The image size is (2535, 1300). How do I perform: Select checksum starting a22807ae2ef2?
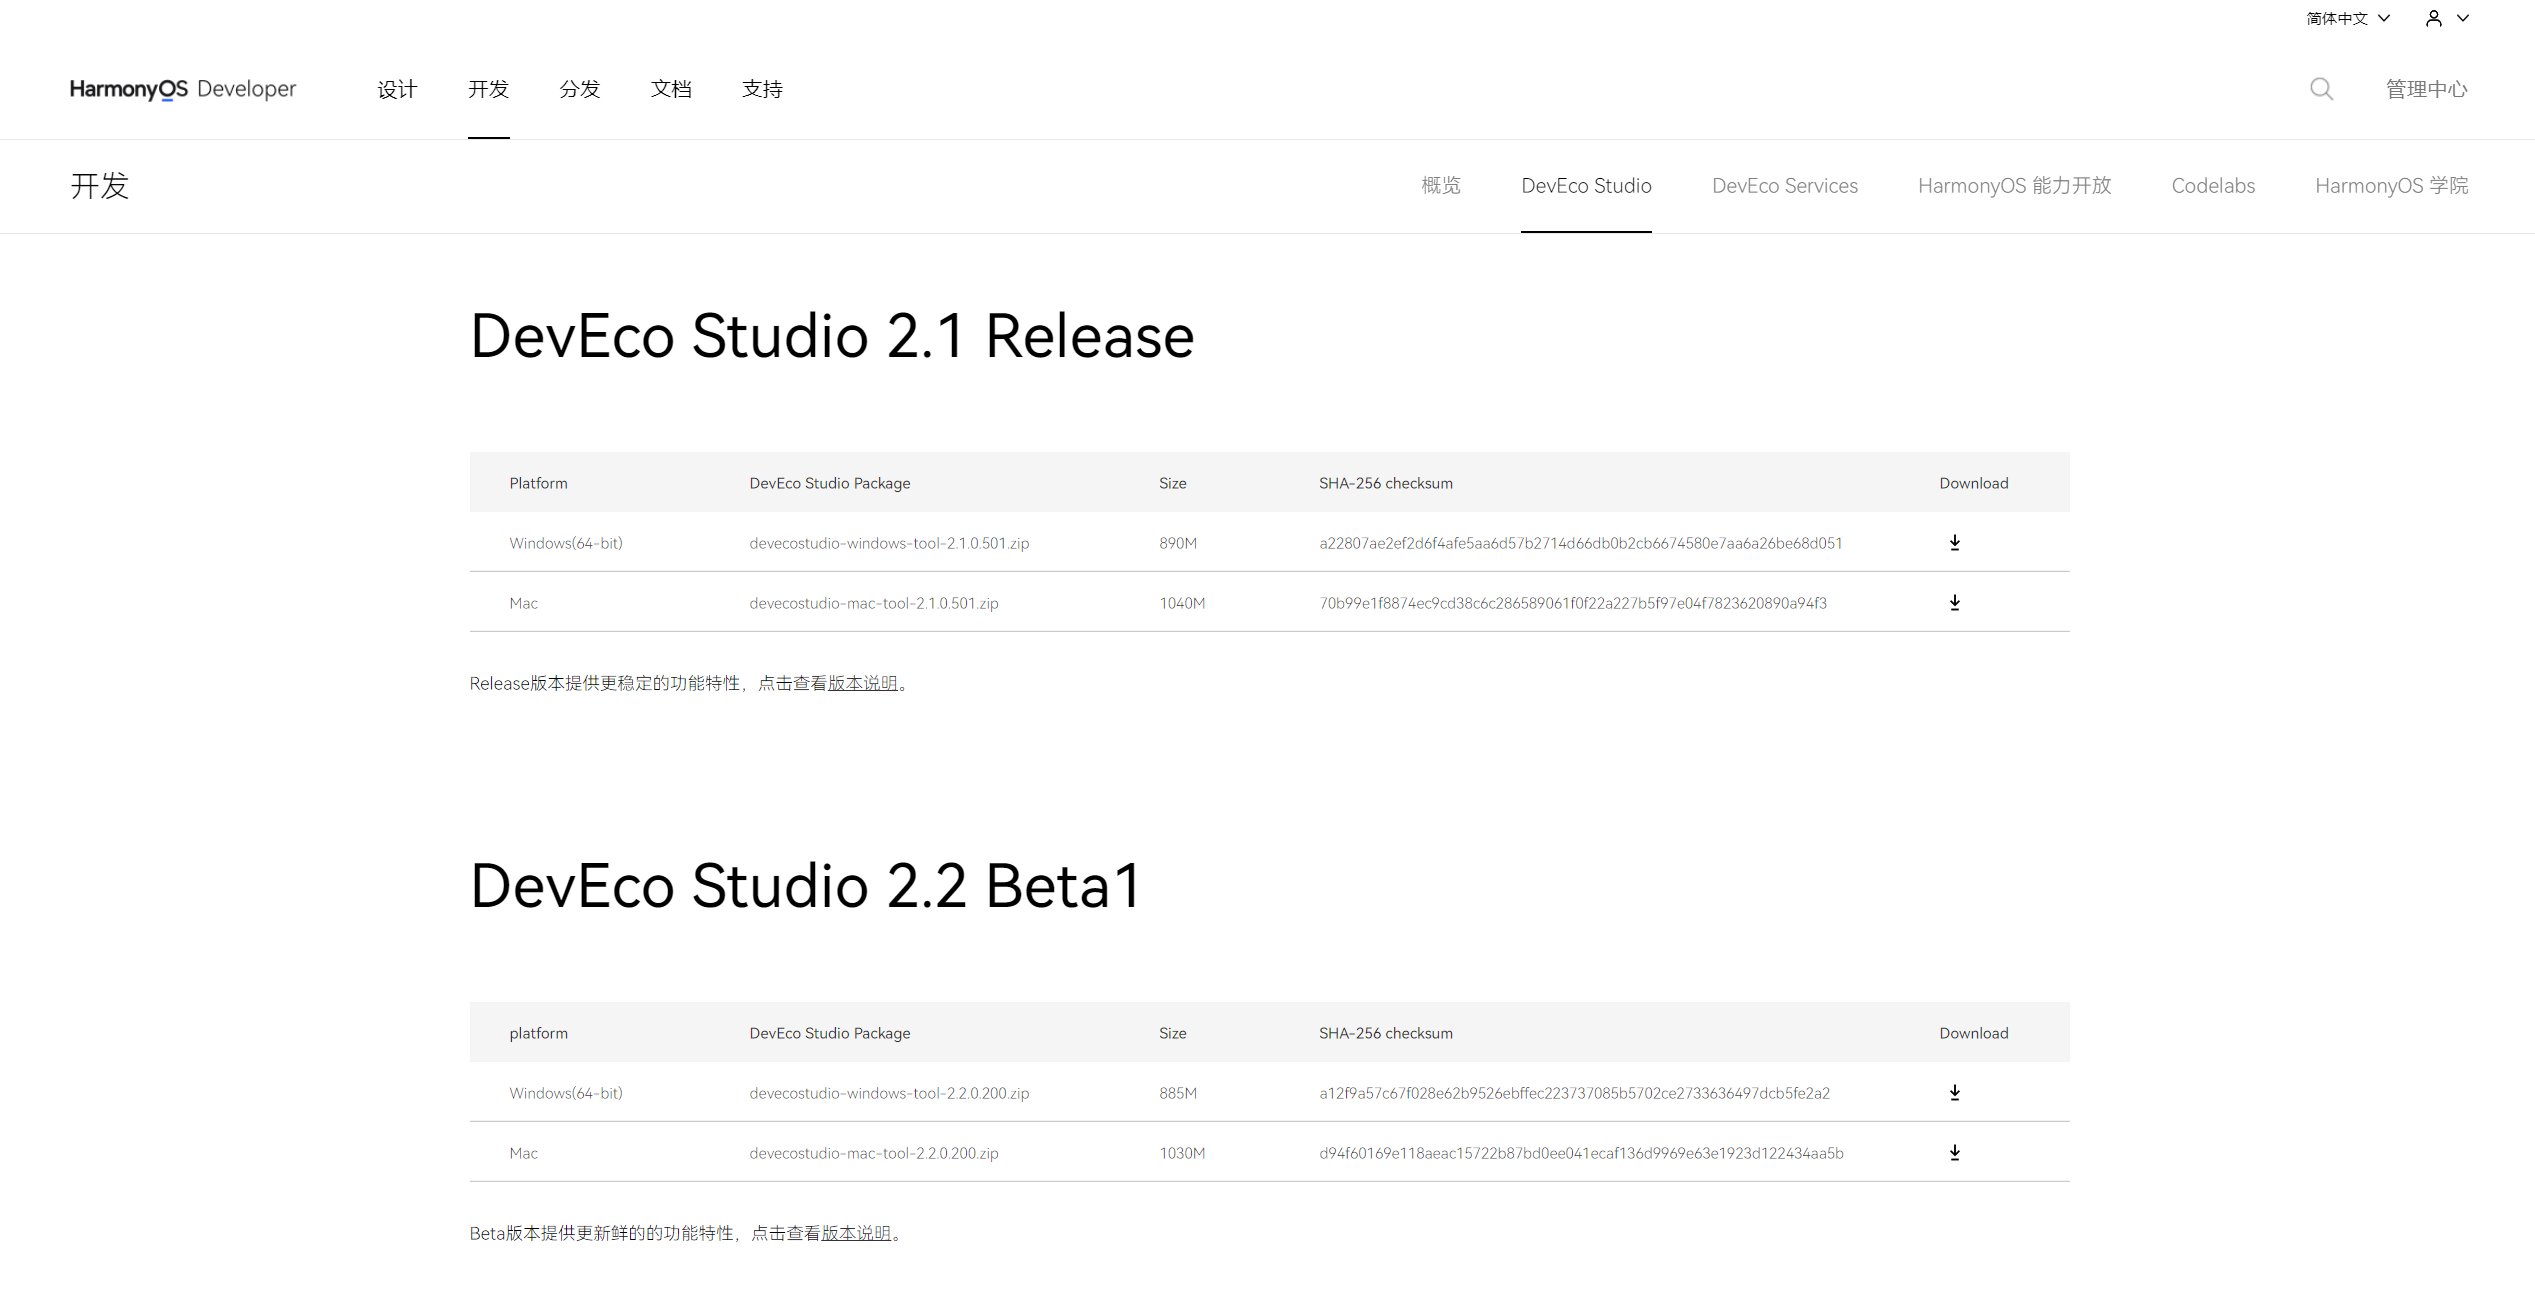click(x=1580, y=543)
